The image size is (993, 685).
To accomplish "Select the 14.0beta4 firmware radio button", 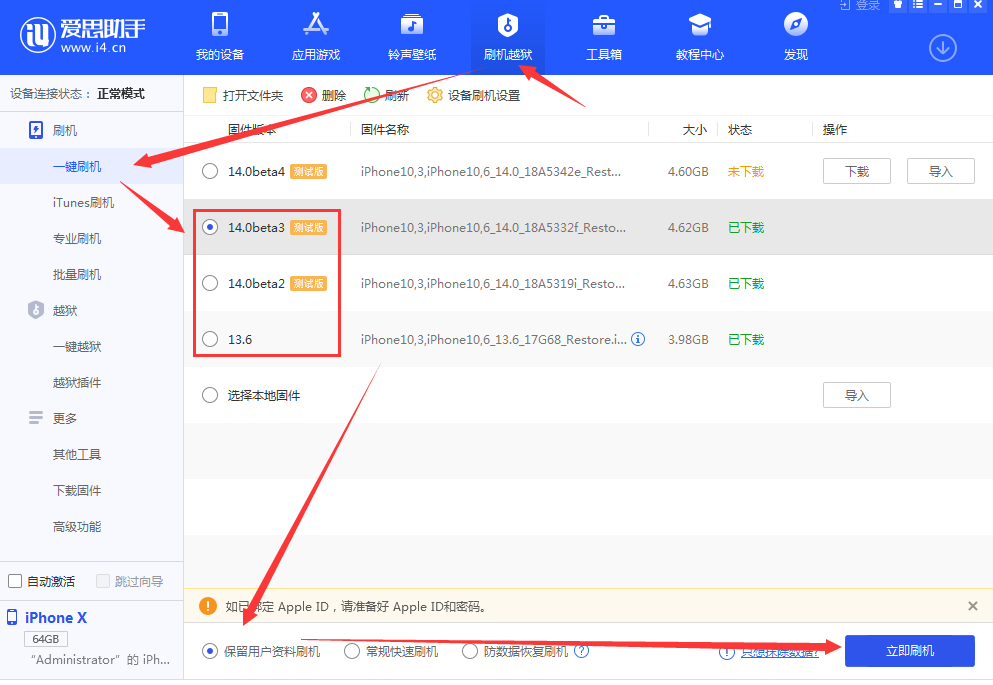I will coord(210,172).
